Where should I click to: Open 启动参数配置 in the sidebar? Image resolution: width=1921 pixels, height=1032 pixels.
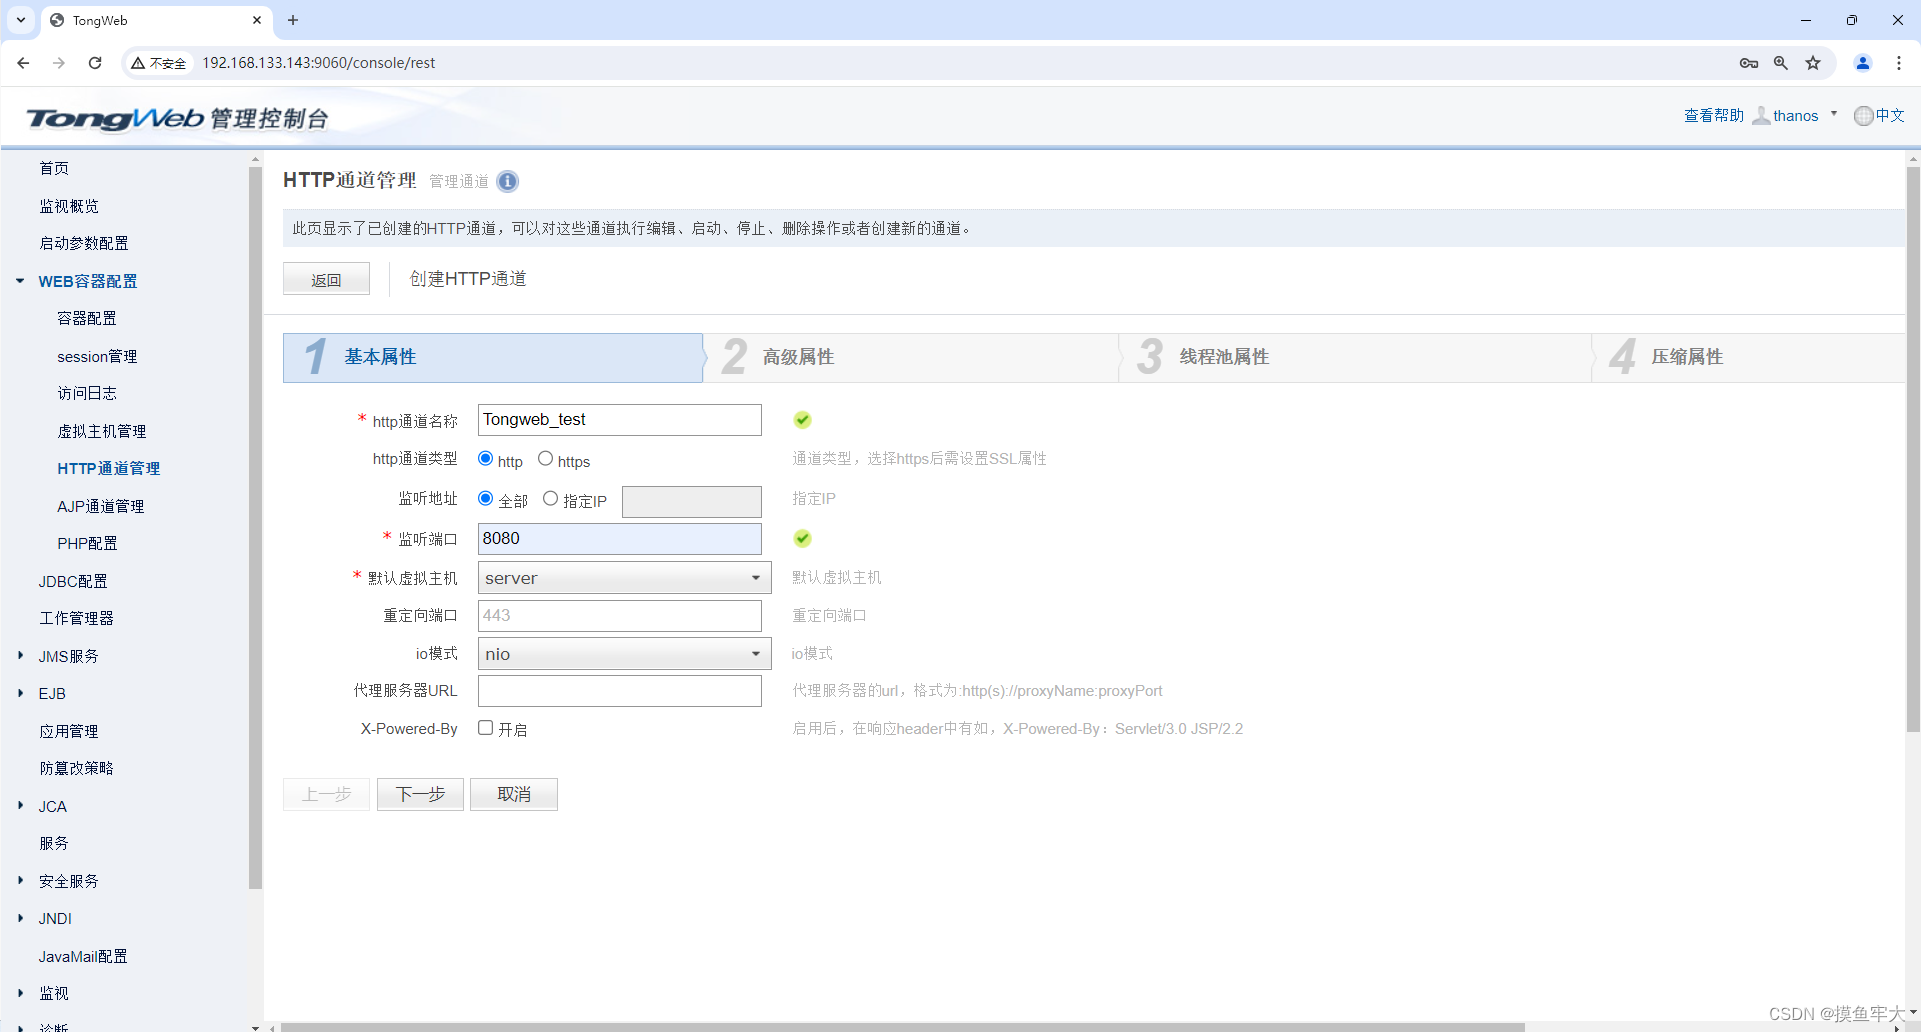point(84,243)
